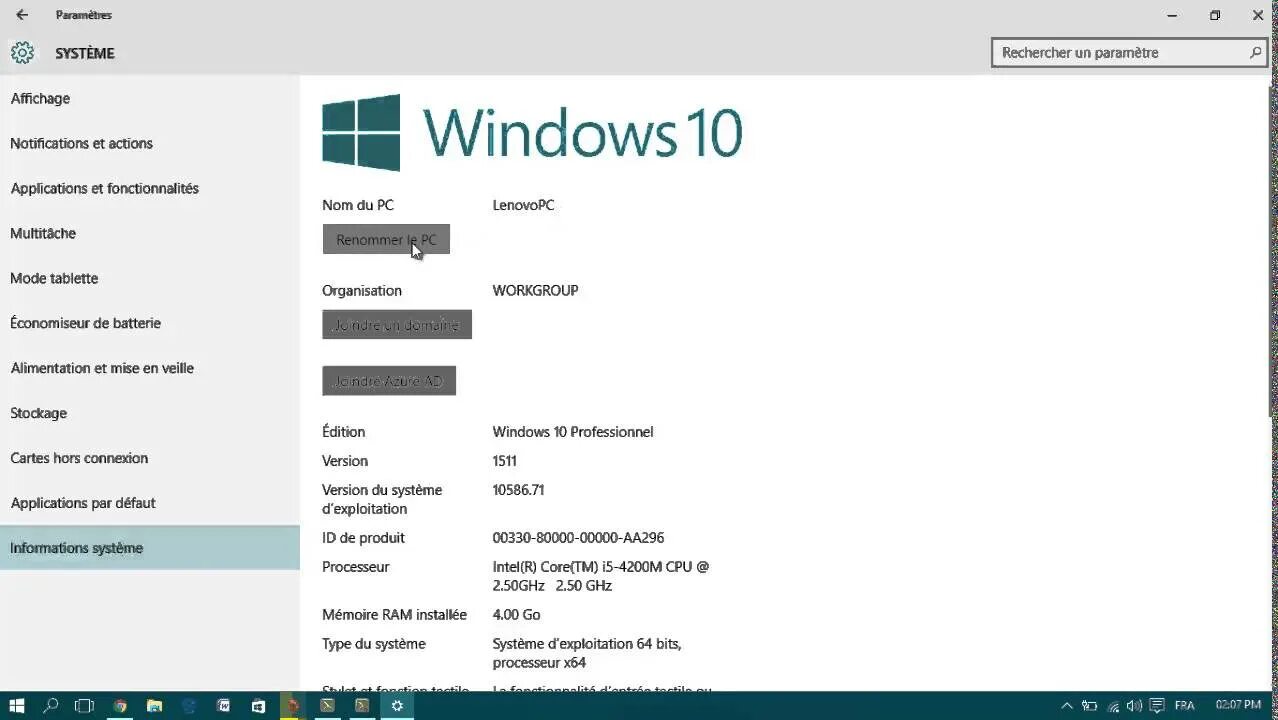Click the volume speaker tray icon
Screen dimensions: 1278x720
tap(1134, 705)
